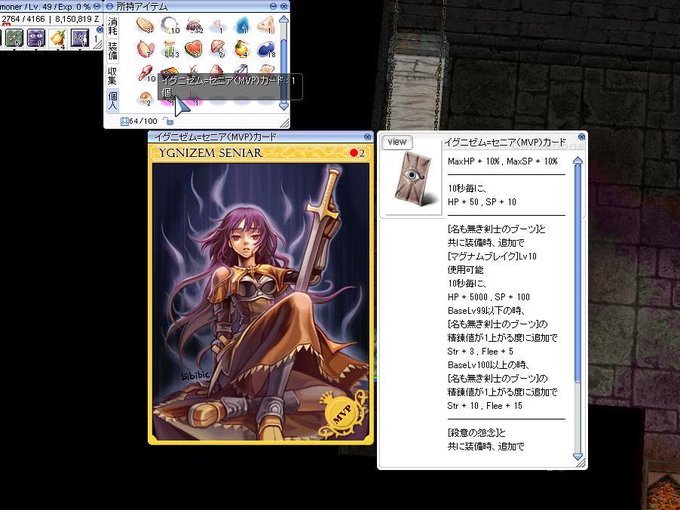Select the 収集 collection tab

click(x=113, y=76)
